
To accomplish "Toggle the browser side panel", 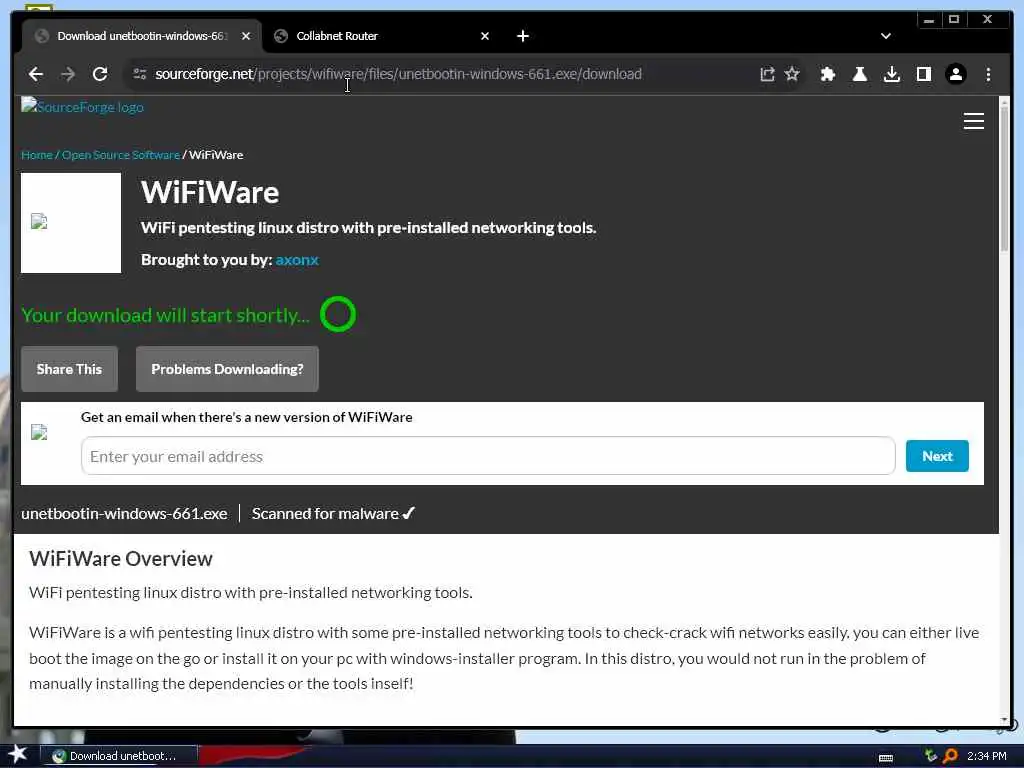I will pyautogui.click(x=924, y=74).
